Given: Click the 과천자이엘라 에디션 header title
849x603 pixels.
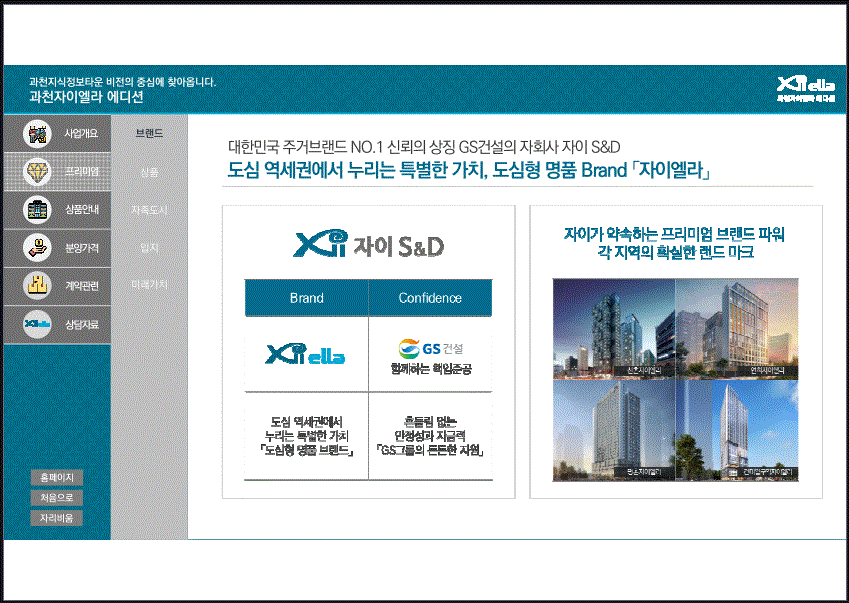Looking at the screenshot, I should coord(86,97).
